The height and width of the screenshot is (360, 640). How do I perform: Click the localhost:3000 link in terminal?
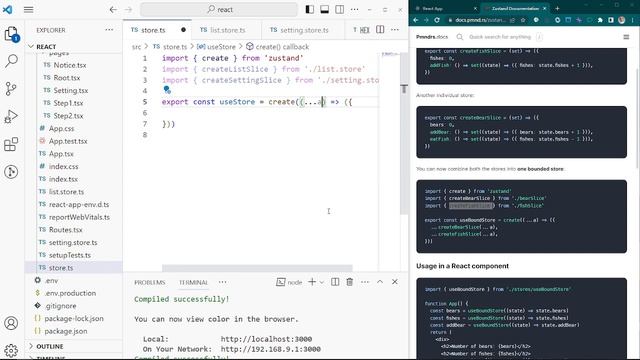(x=266, y=339)
